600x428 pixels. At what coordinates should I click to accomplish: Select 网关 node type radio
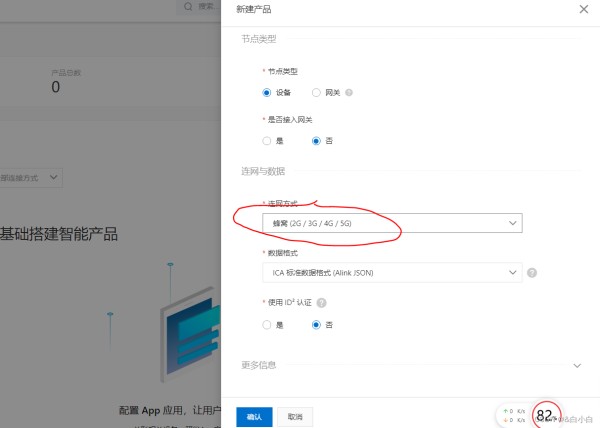[x=316, y=93]
